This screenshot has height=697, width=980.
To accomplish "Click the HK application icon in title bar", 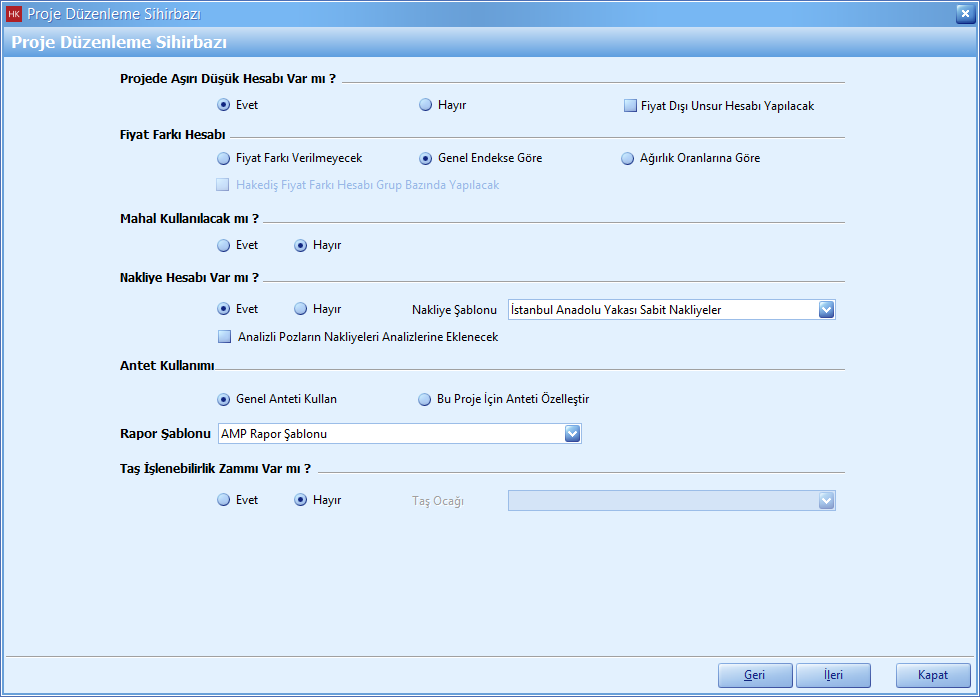I will coord(14,13).
